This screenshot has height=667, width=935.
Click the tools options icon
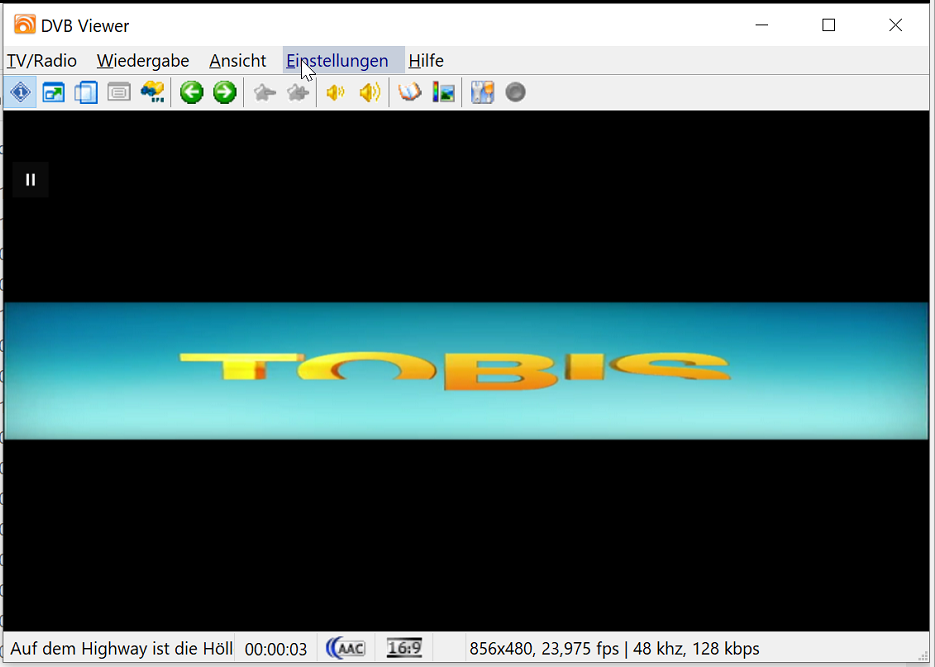pos(482,93)
